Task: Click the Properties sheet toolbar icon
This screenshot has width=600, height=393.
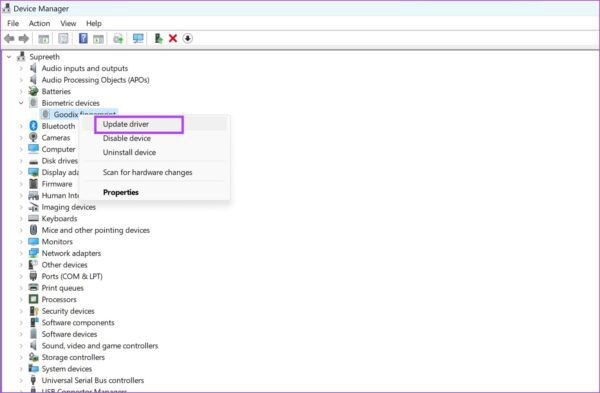Action: [63, 38]
